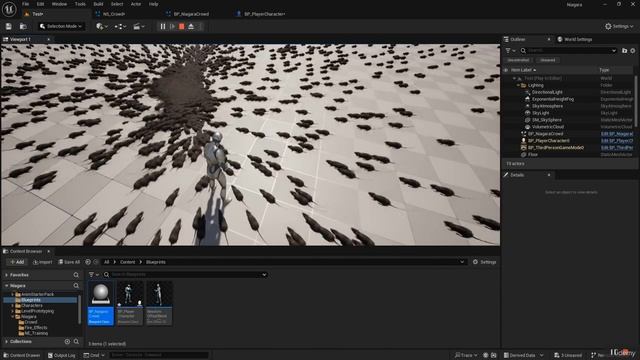Select the Floor actor in Outliner

click(x=533, y=155)
